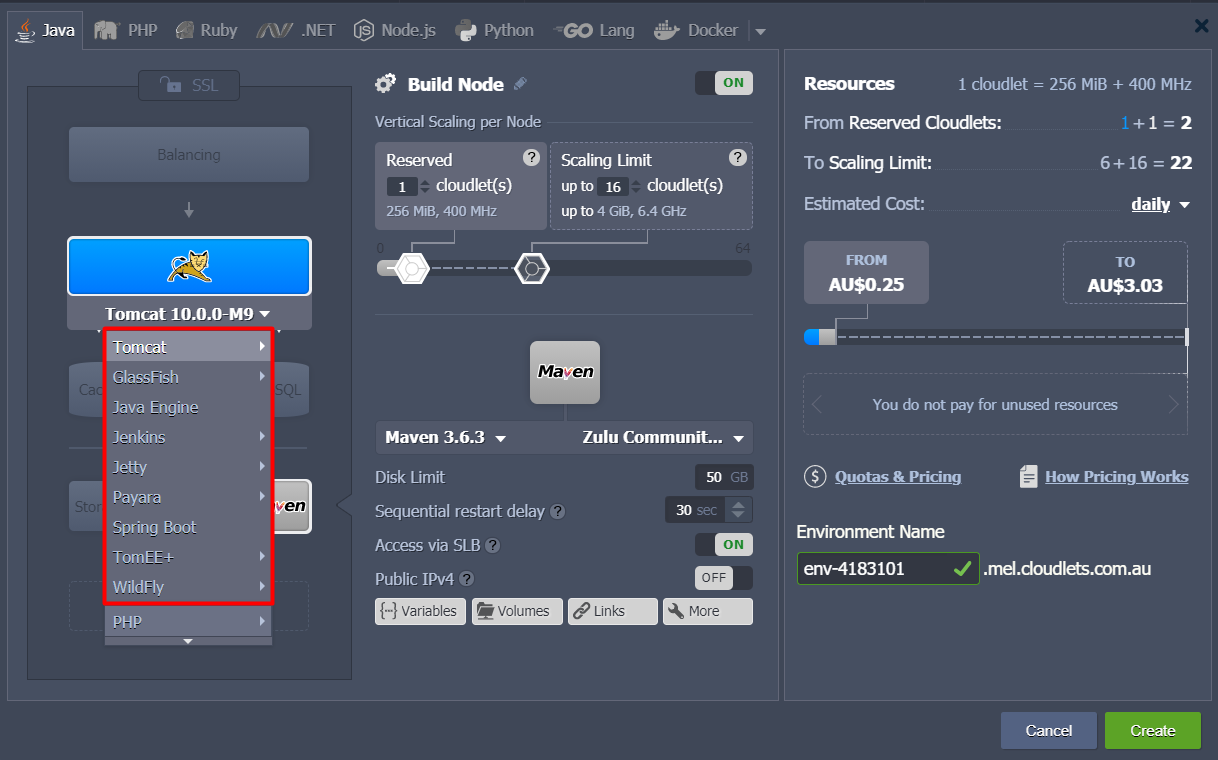This screenshot has width=1218, height=760.
Task: Choose Spring Boot from the list
Action: pyautogui.click(x=188, y=527)
